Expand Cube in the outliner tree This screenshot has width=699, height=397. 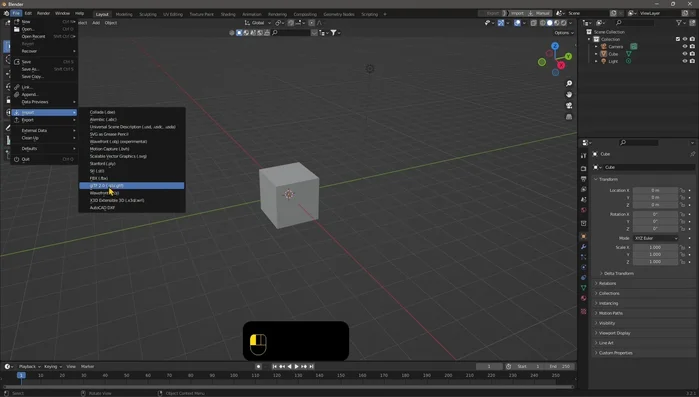coord(596,54)
